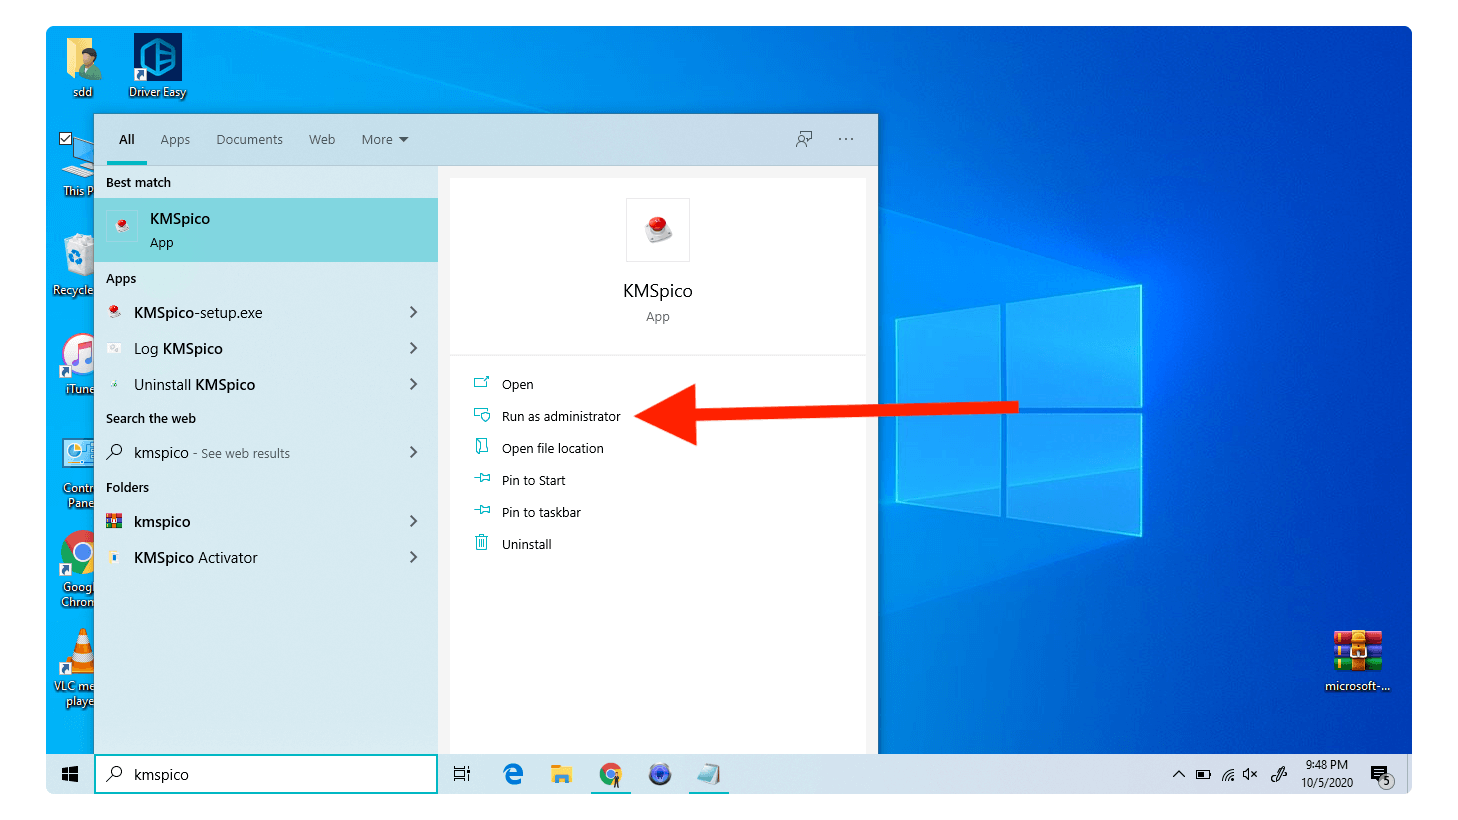Viewport: 1458px width, 820px height.
Task: Select the KMSpico App best match result
Action: coord(266,230)
